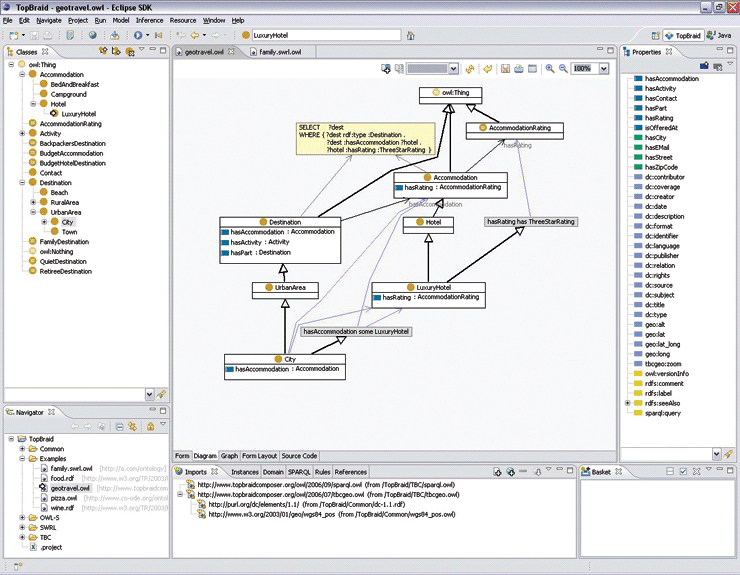Click hasAccommodation some LuxuryHotel restriction box
The image size is (740, 575).
tap(356, 331)
